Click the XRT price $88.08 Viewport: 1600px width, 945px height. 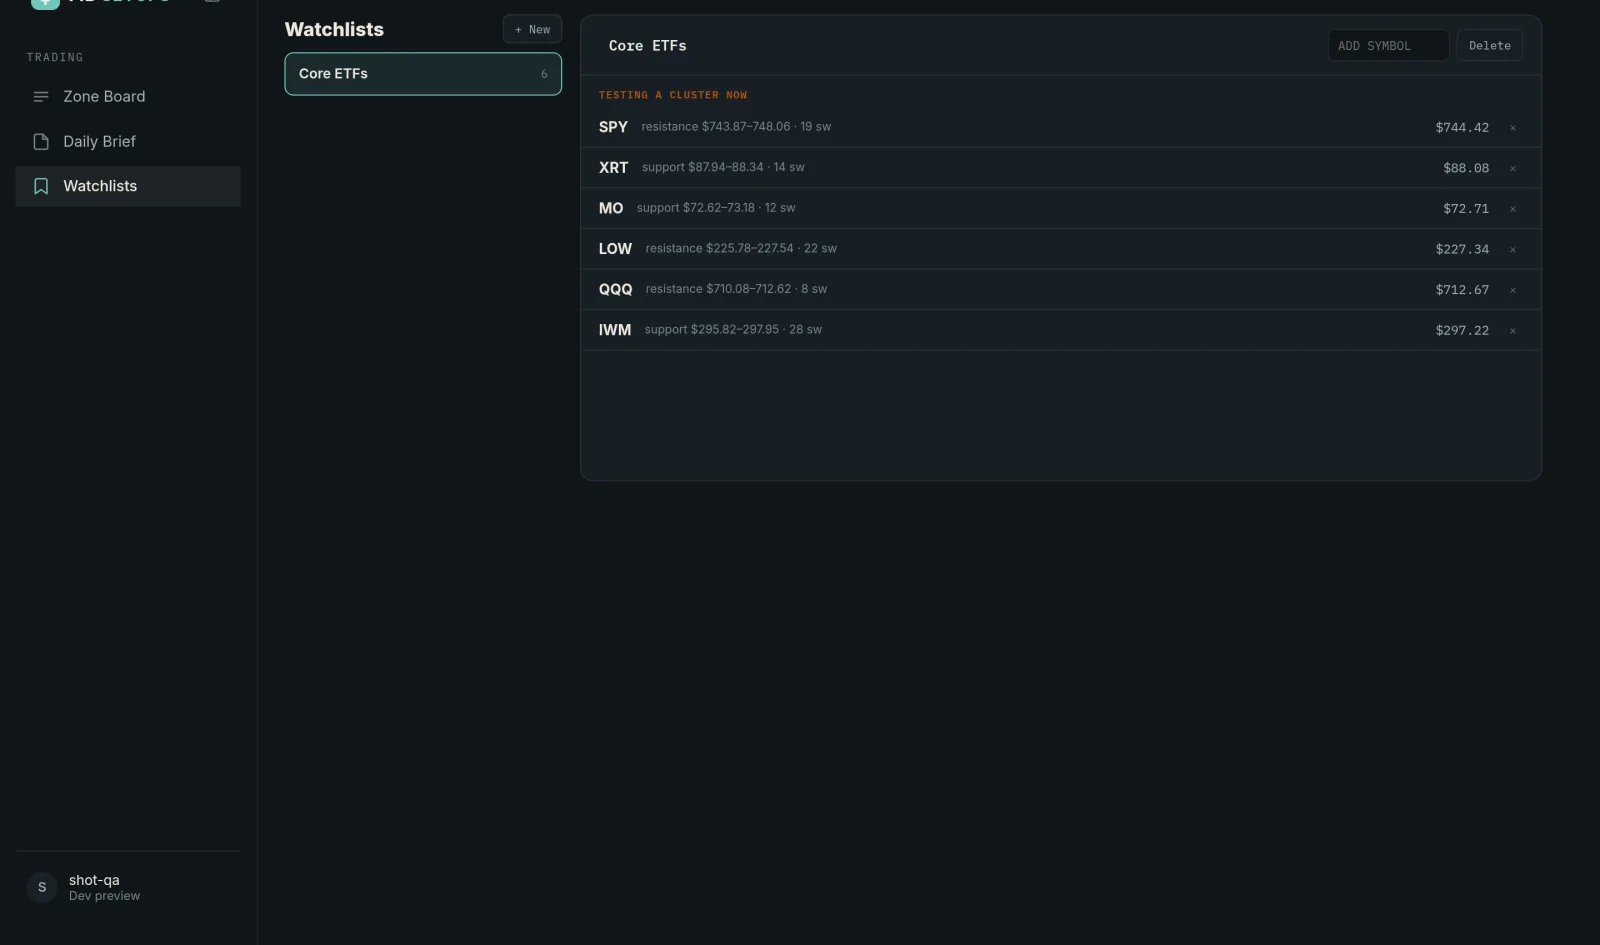[x=1466, y=169]
